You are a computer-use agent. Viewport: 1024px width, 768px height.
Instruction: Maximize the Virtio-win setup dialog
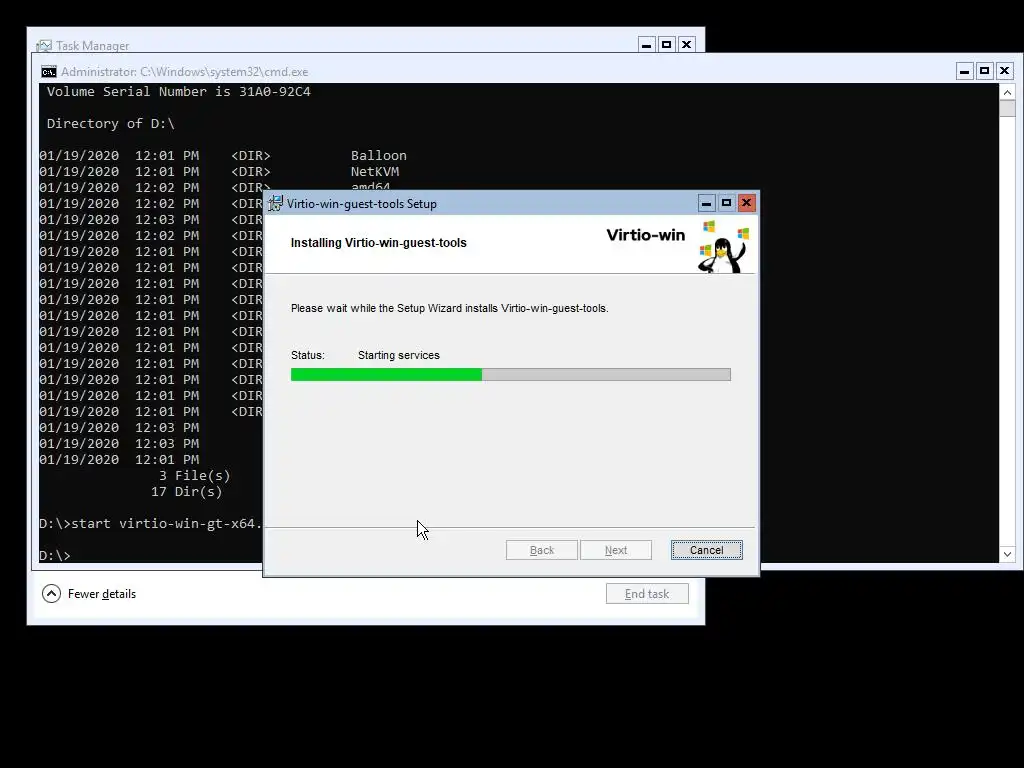click(726, 203)
